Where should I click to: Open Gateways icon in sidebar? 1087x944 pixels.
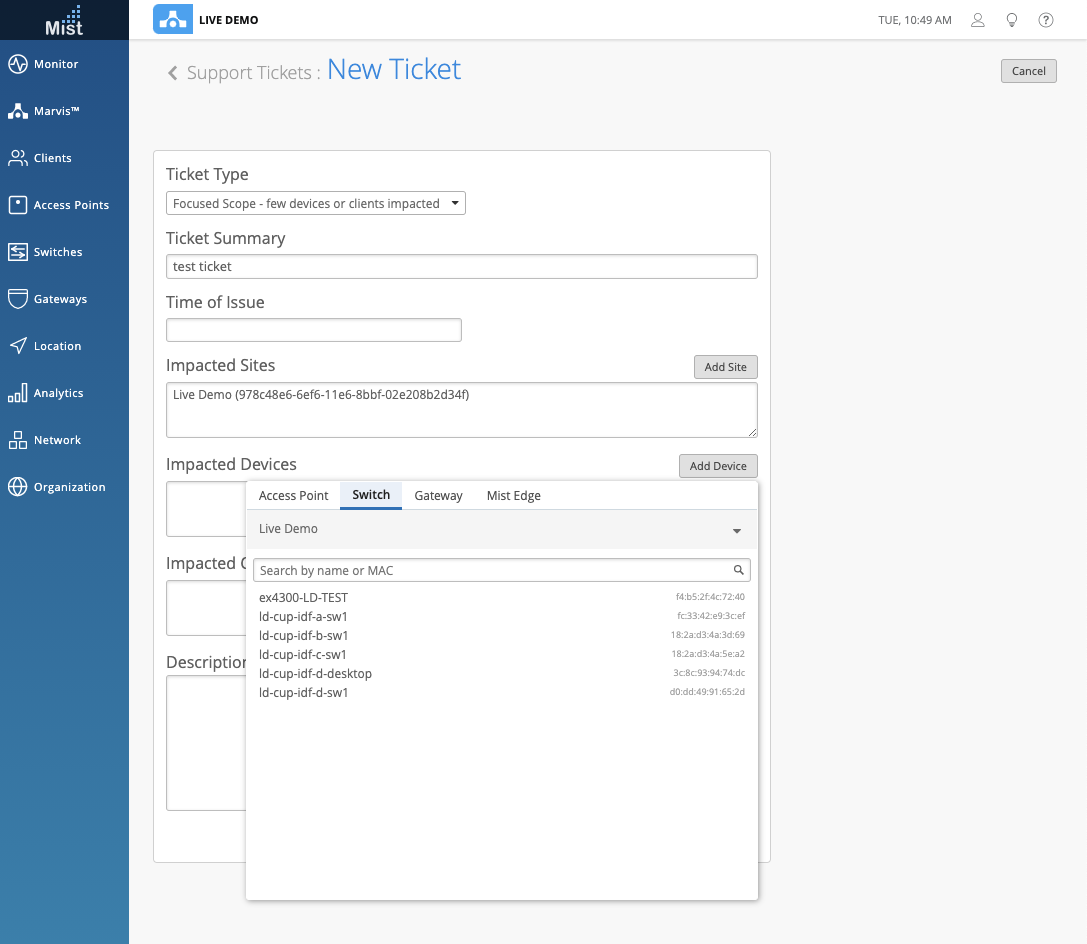point(18,299)
